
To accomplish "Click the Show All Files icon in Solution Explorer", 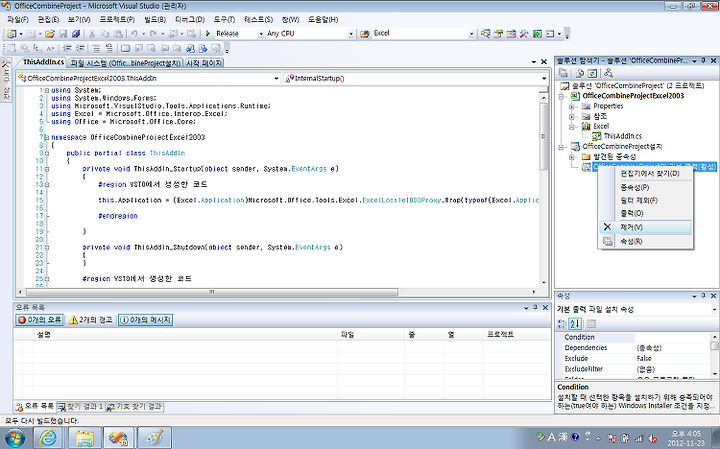I will click(x=579, y=73).
